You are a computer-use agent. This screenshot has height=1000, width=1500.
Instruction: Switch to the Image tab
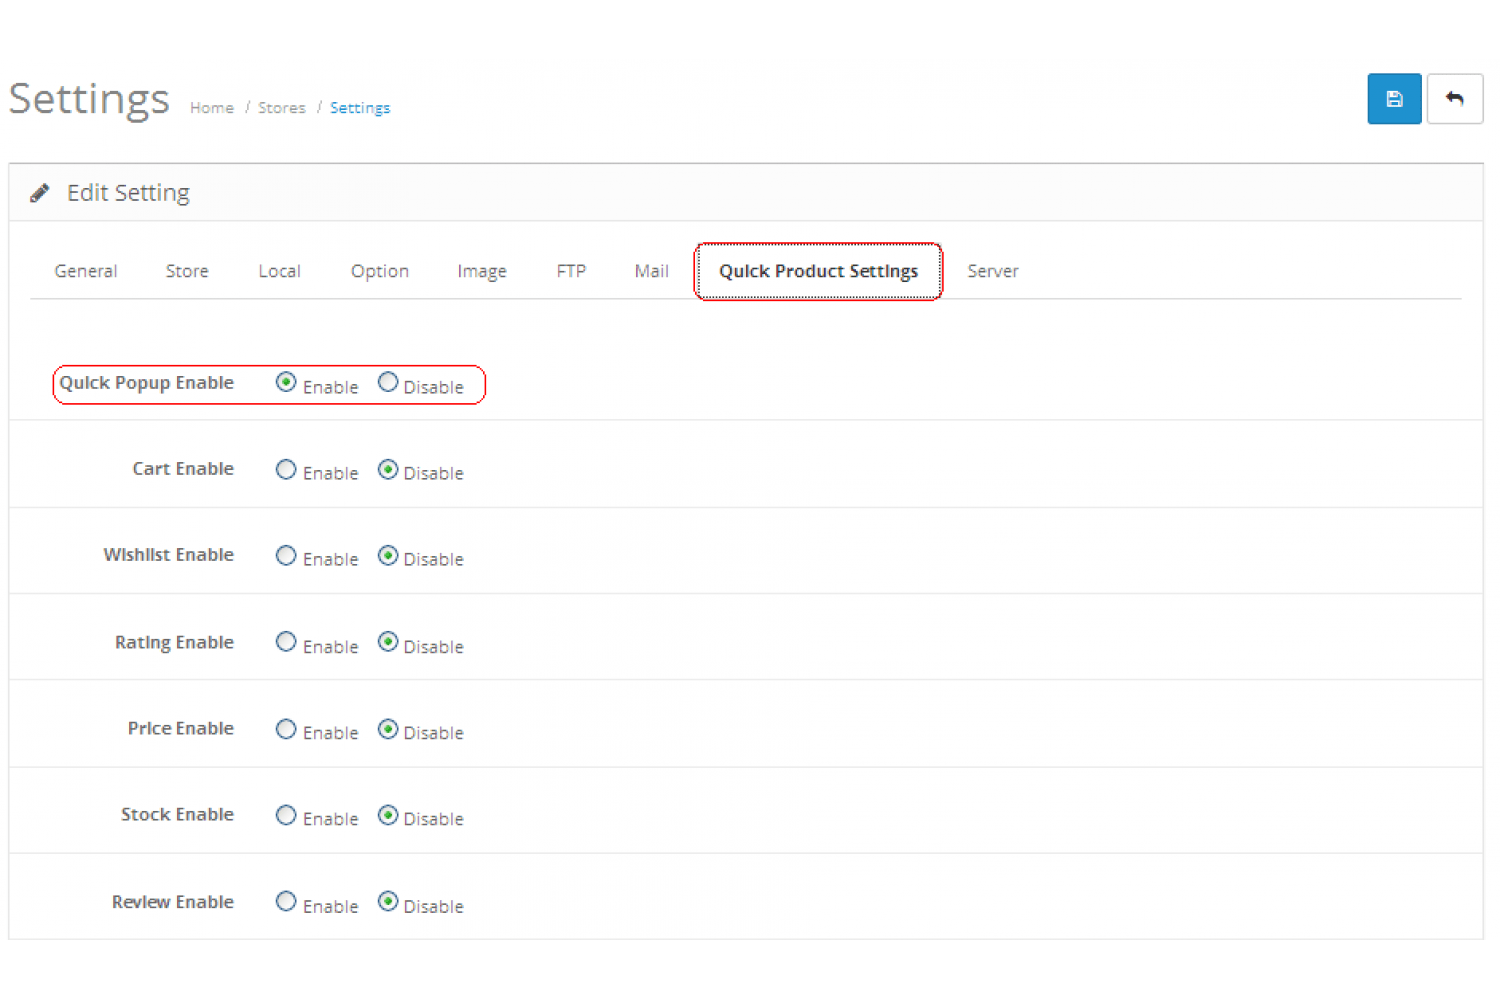[481, 271]
